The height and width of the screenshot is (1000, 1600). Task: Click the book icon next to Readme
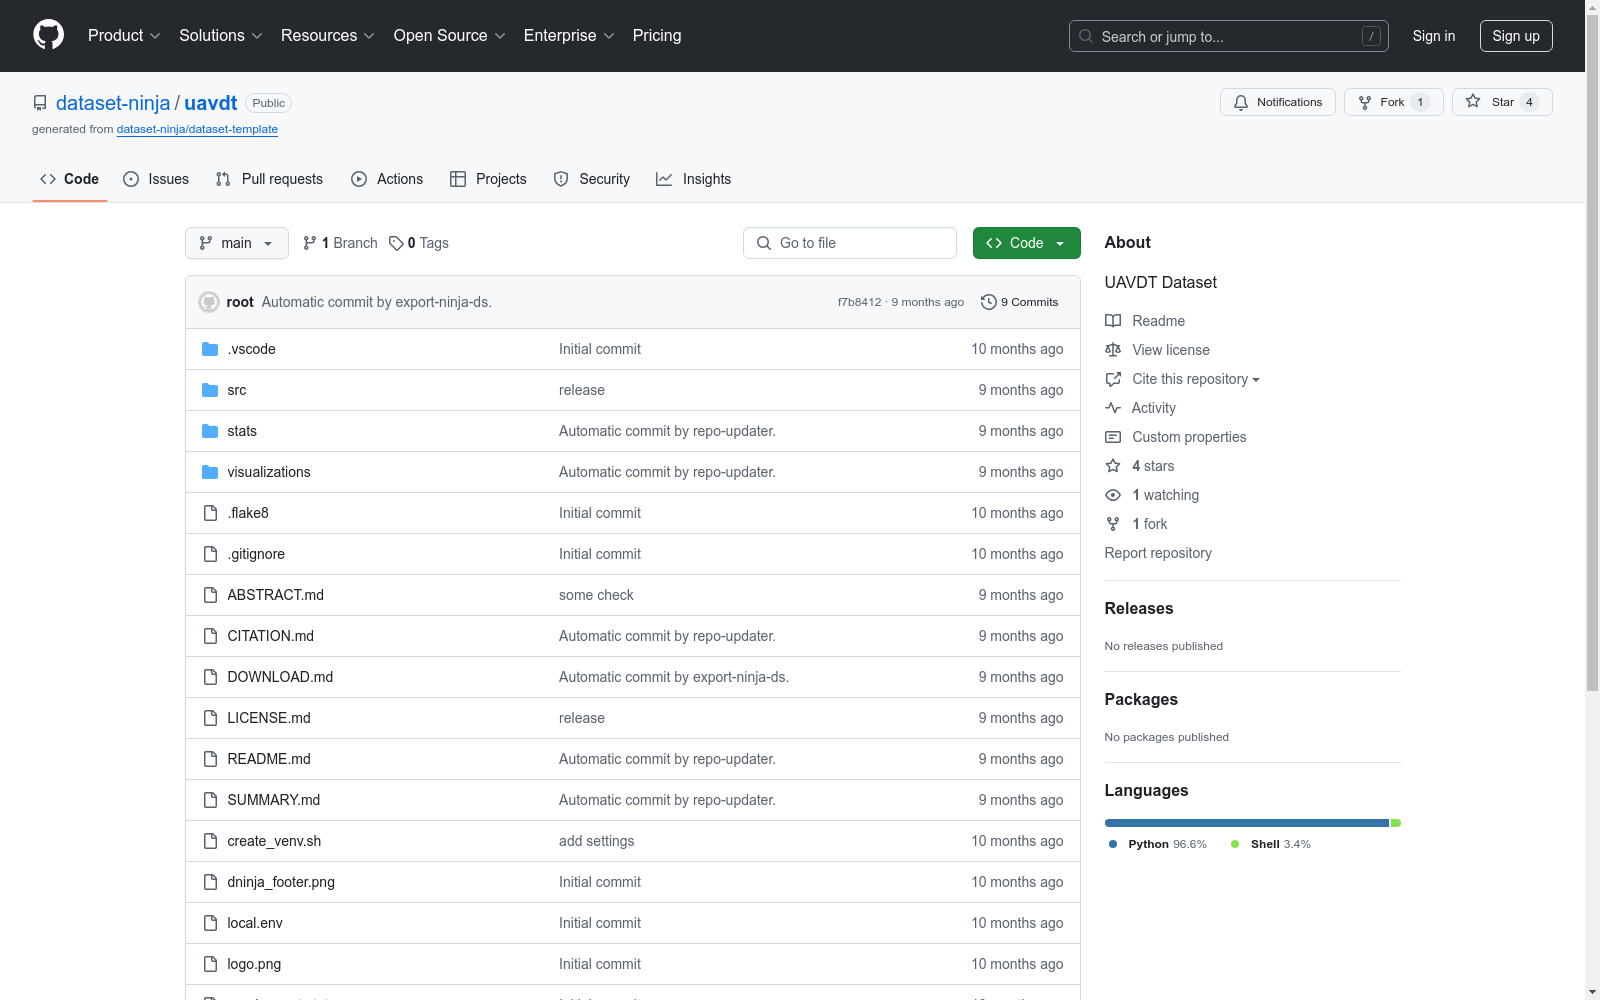[x=1113, y=321]
